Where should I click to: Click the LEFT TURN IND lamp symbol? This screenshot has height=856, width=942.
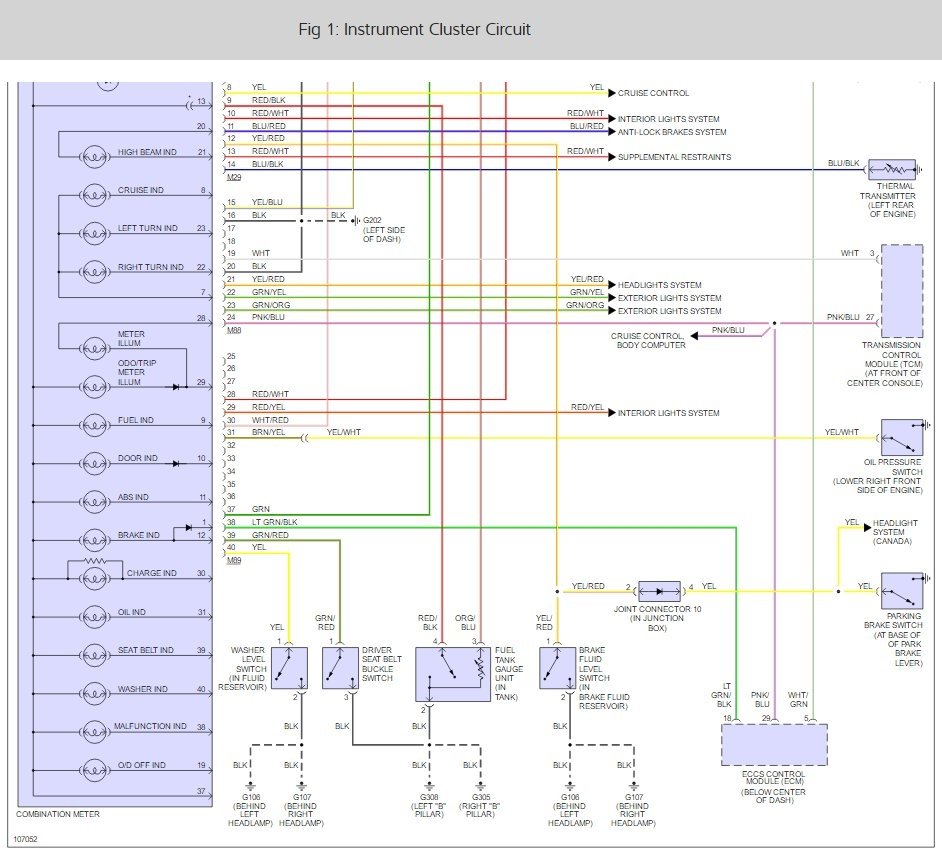tap(94, 234)
